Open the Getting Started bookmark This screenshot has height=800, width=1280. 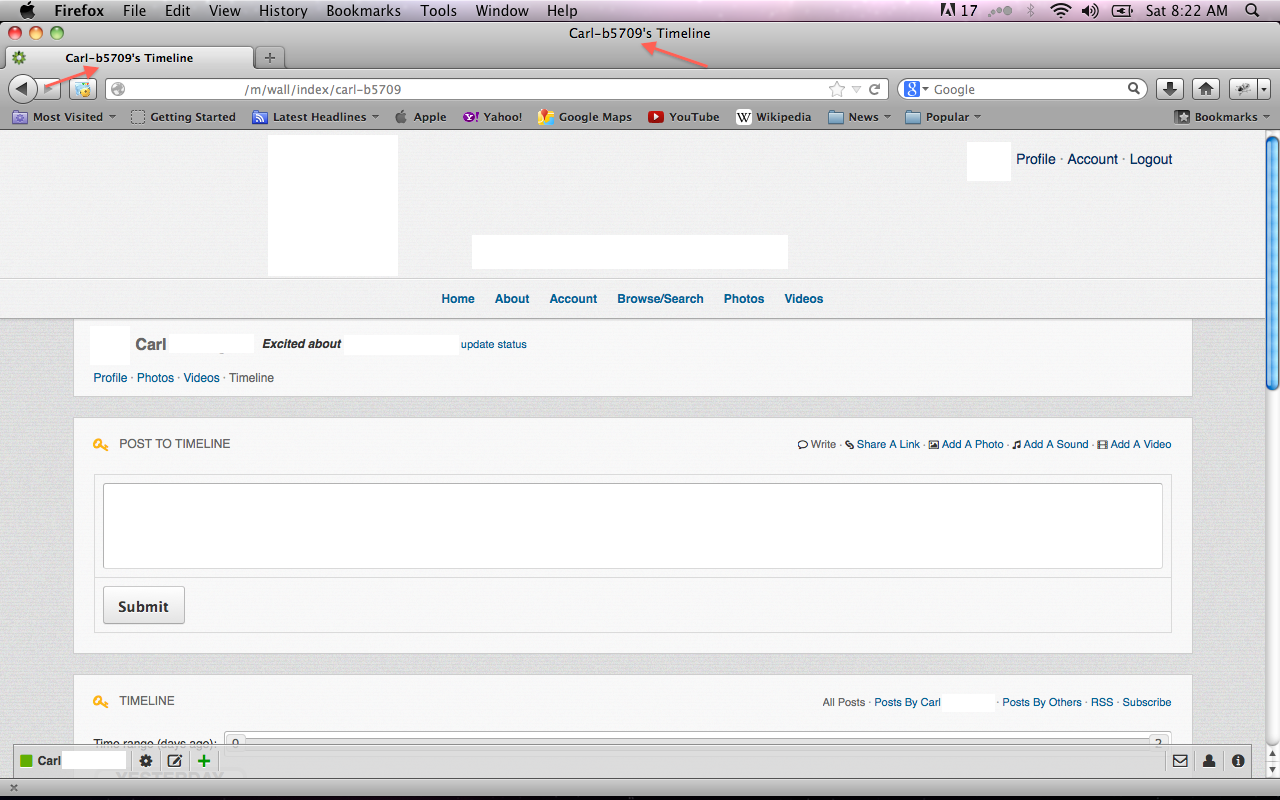[x=184, y=117]
